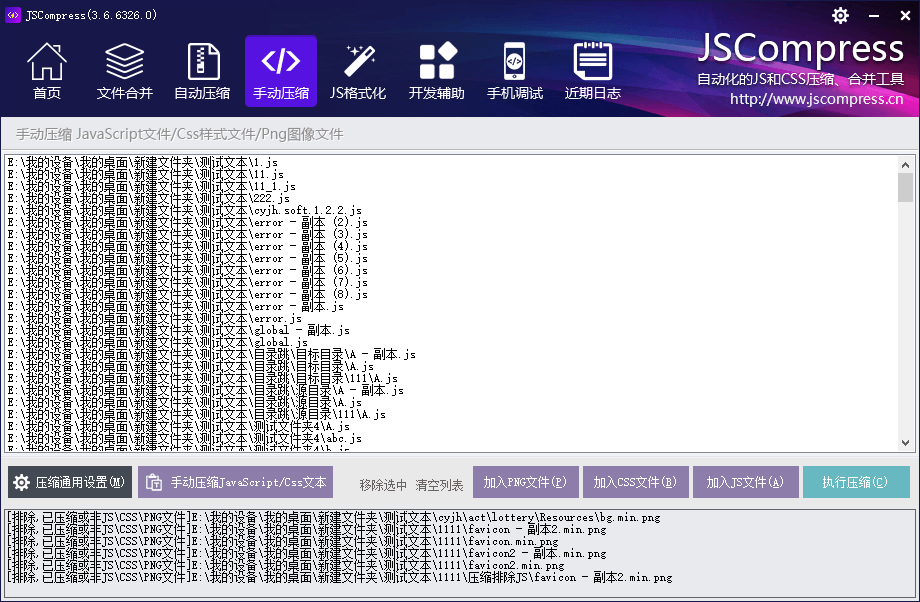Viewport: 920px width, 602px height.
Task: Click 加入JS文件(A) button
Action: [746, 482]
